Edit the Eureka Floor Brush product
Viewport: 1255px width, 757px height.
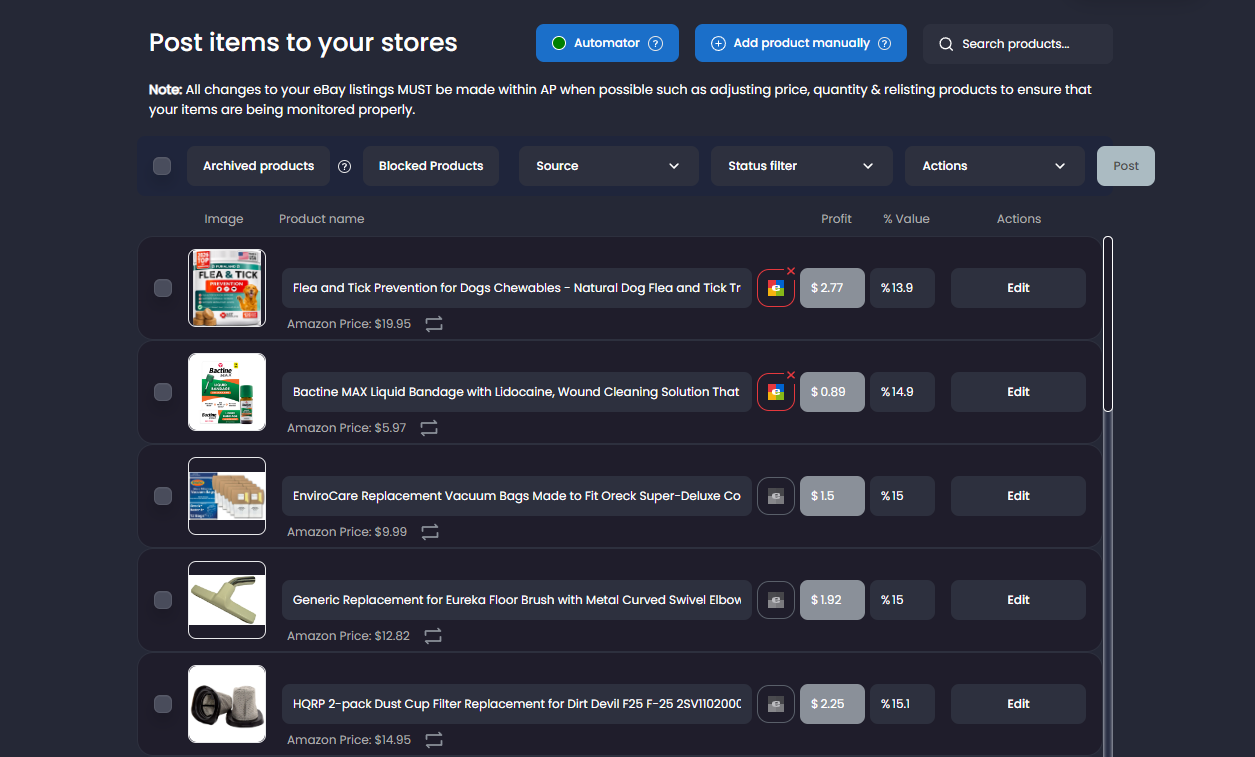pyautogui.click(x=1018, y=600)
